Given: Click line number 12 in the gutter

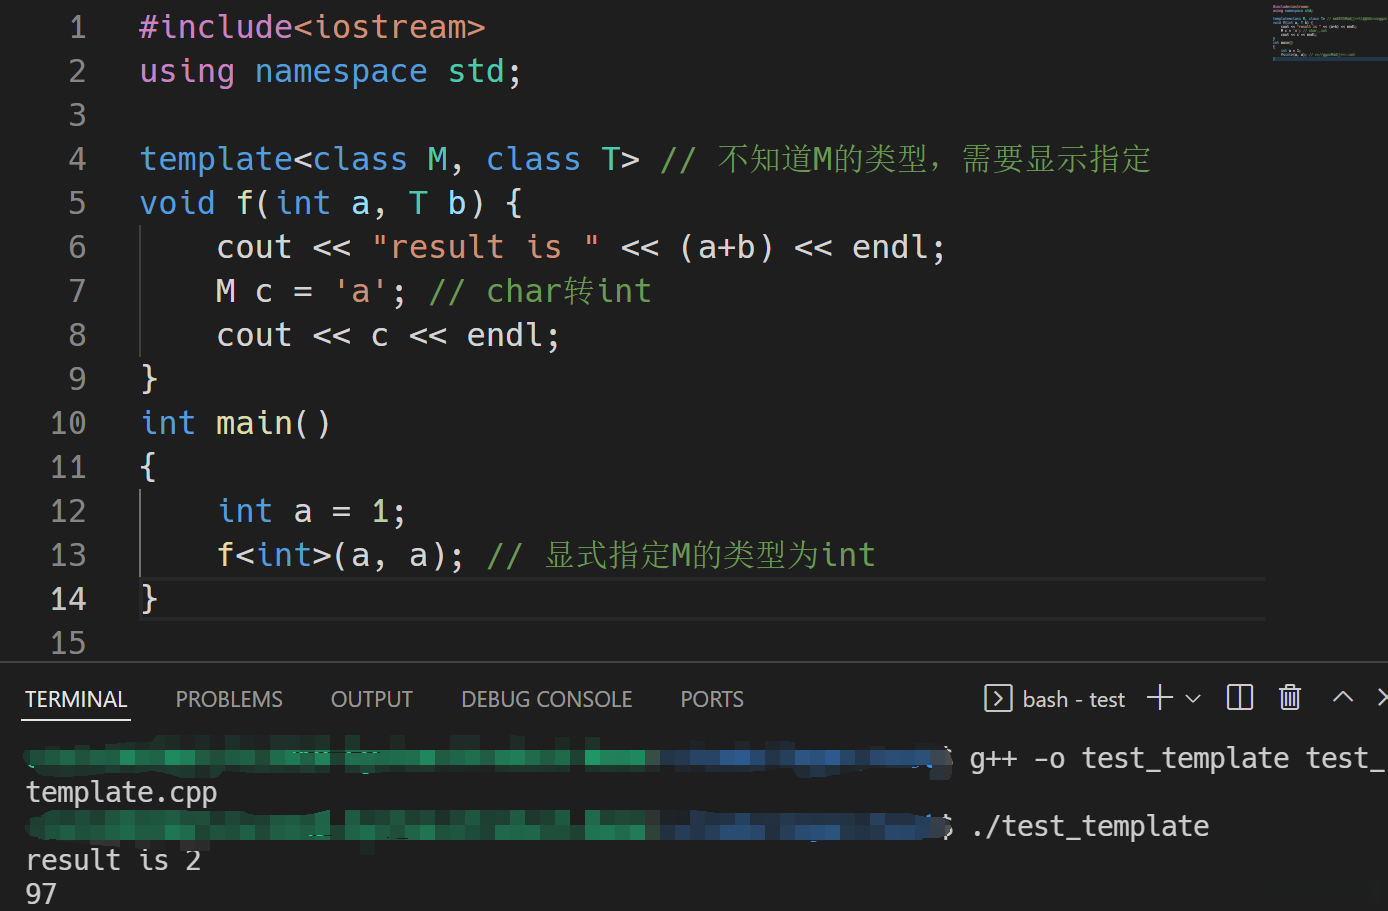Looking at the screenshot, I should [x=68, y=511].
